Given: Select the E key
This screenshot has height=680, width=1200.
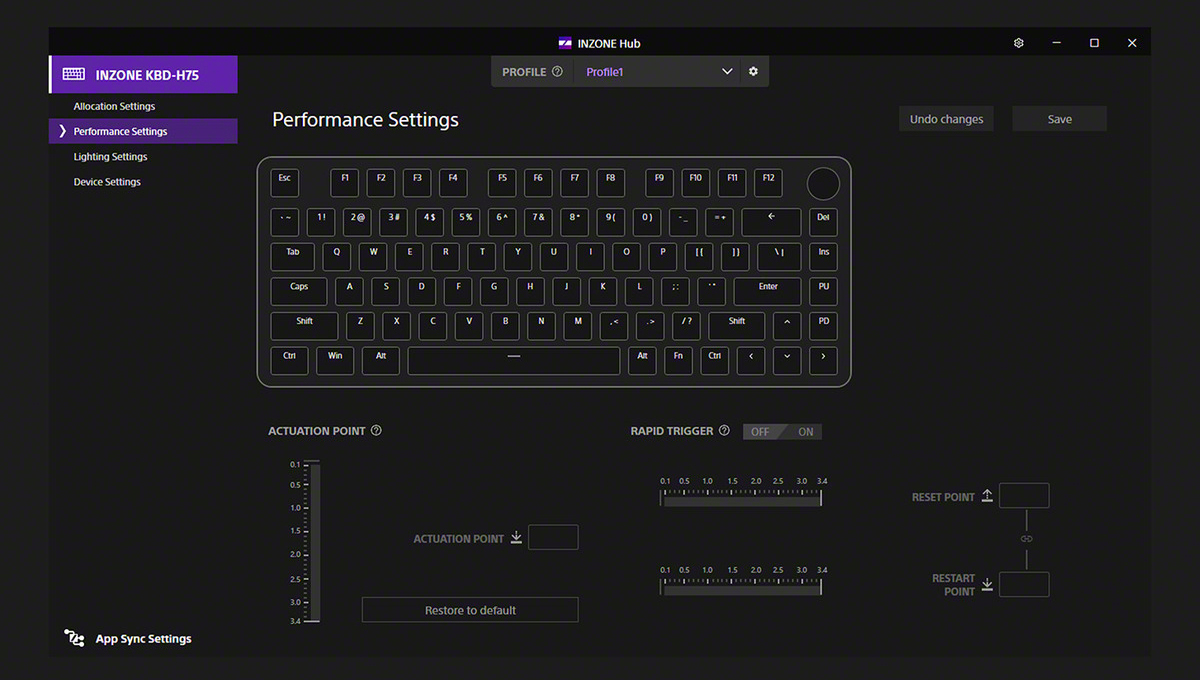Looking at the screenshot, I should coord(409,256).
